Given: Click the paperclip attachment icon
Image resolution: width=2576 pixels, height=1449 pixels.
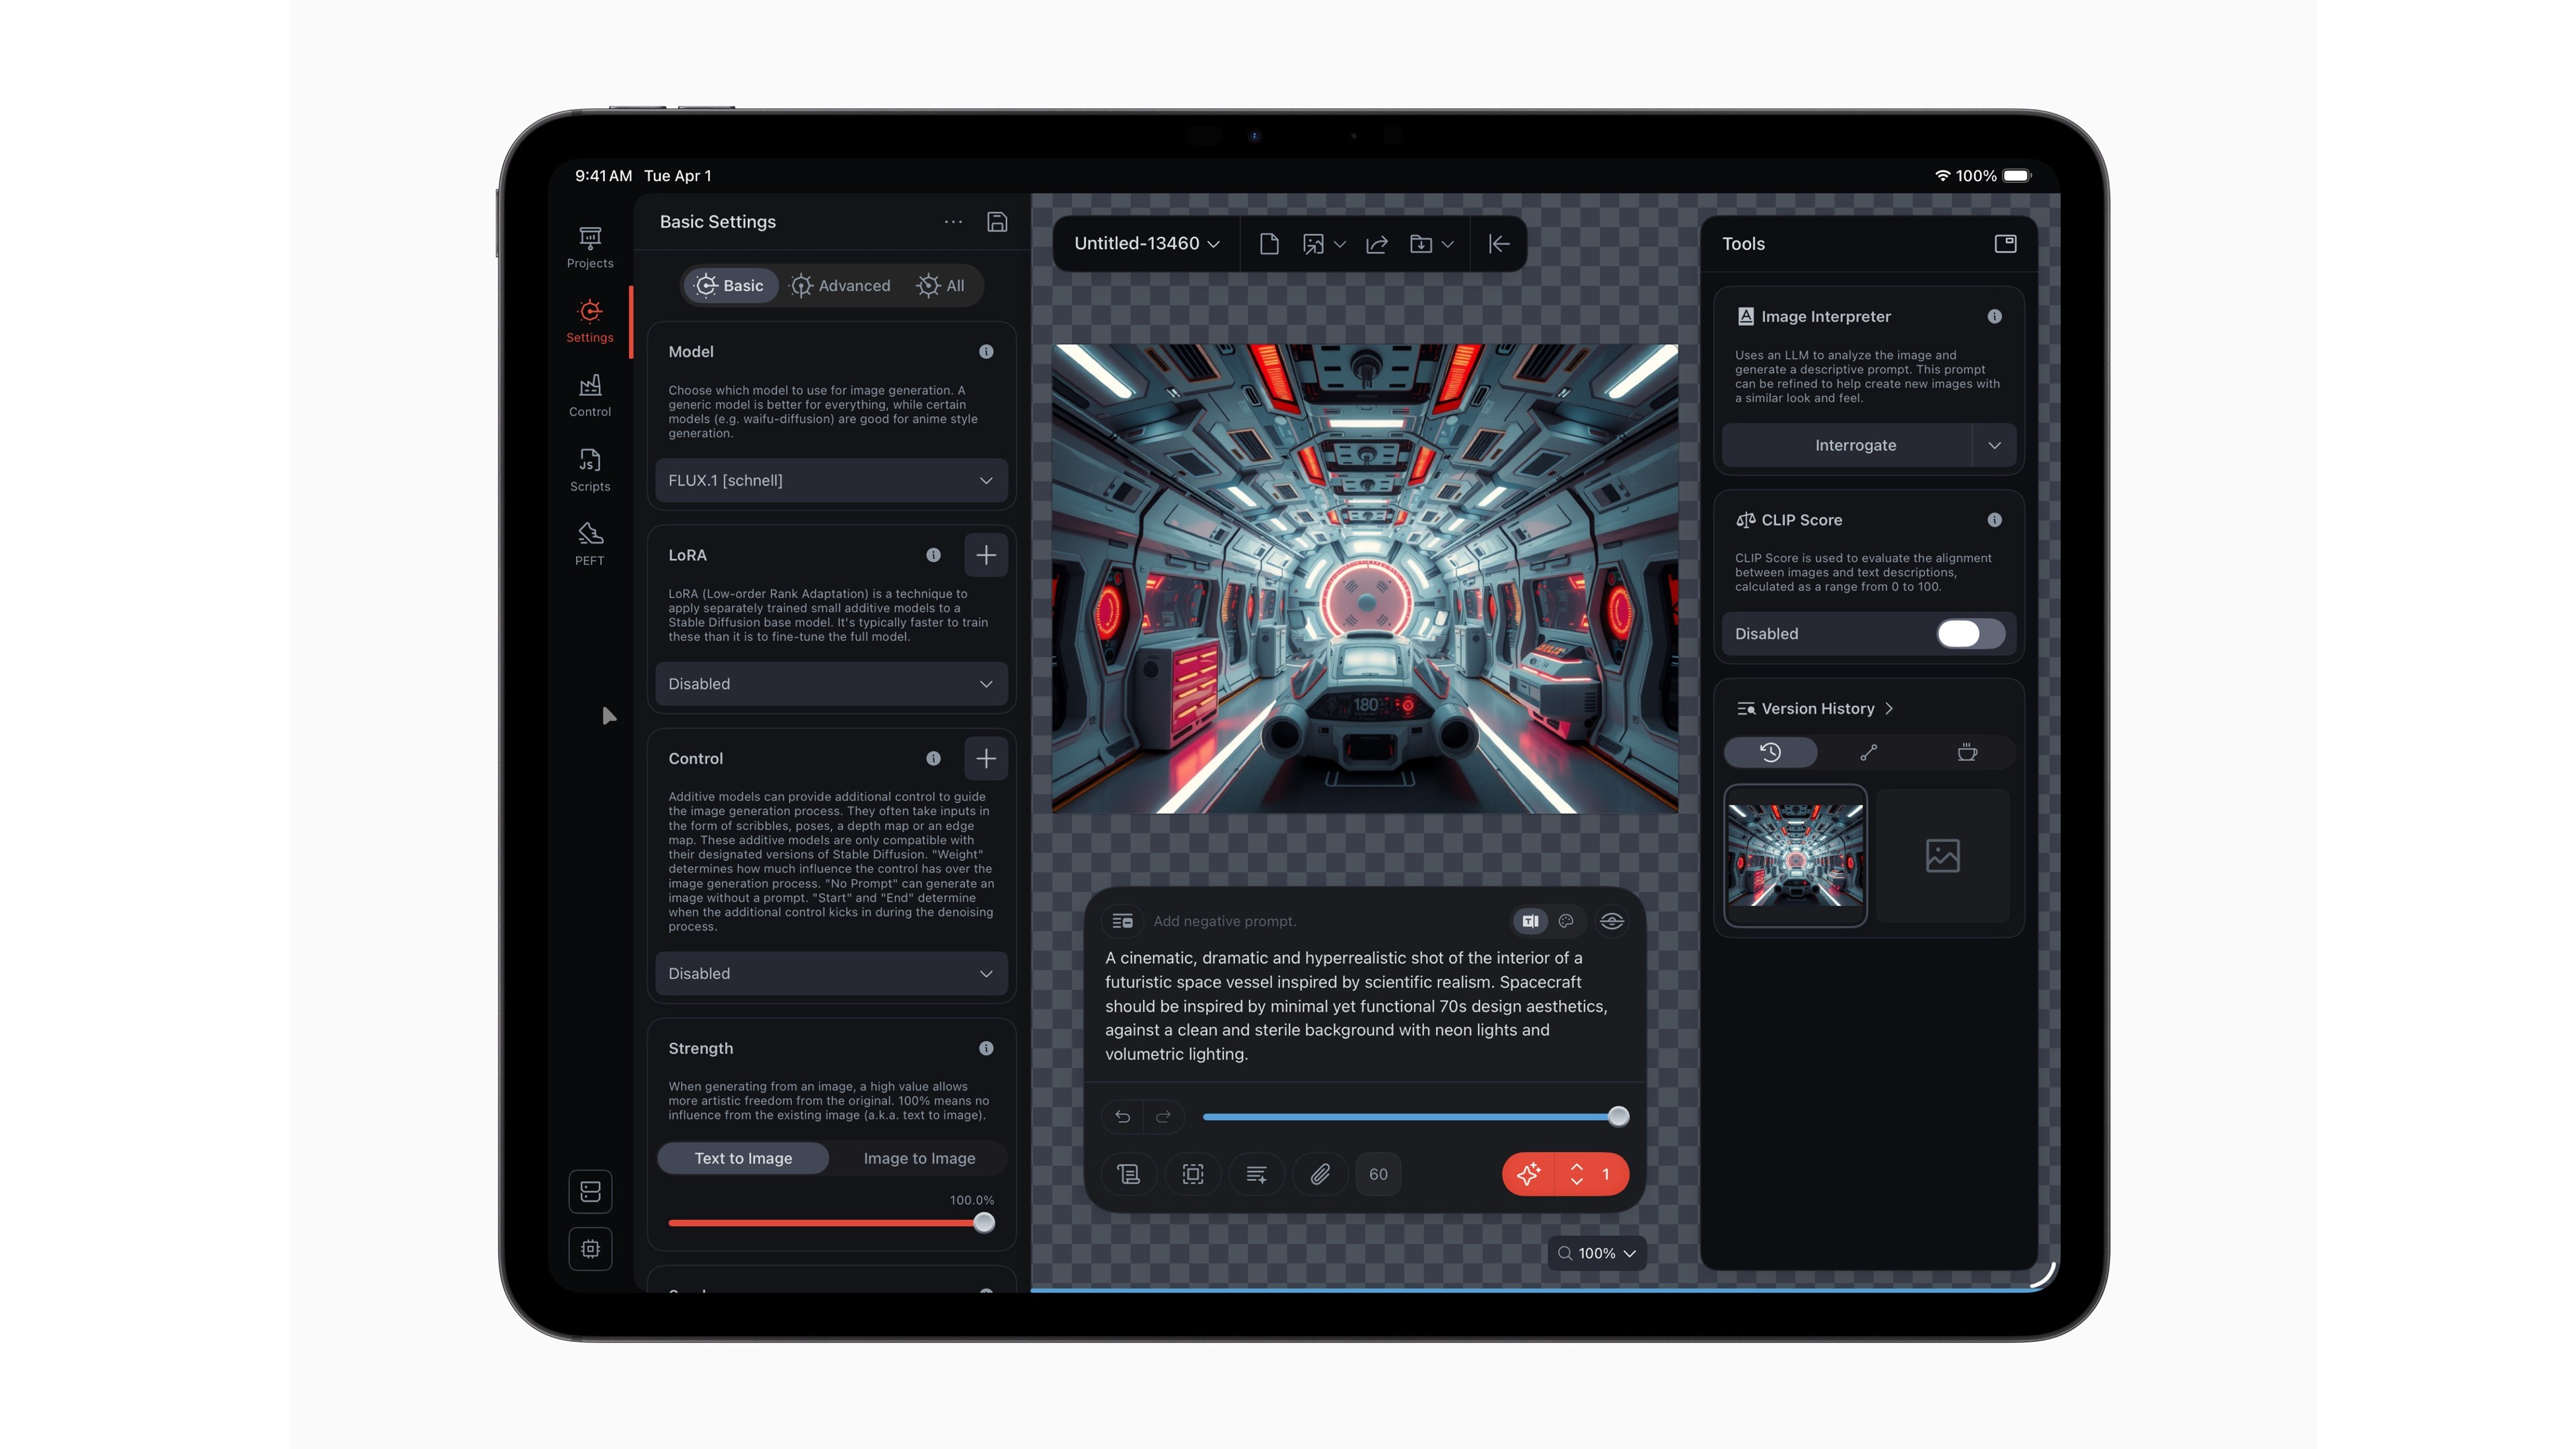Looking at the screenshot, I should 1320,1174.
